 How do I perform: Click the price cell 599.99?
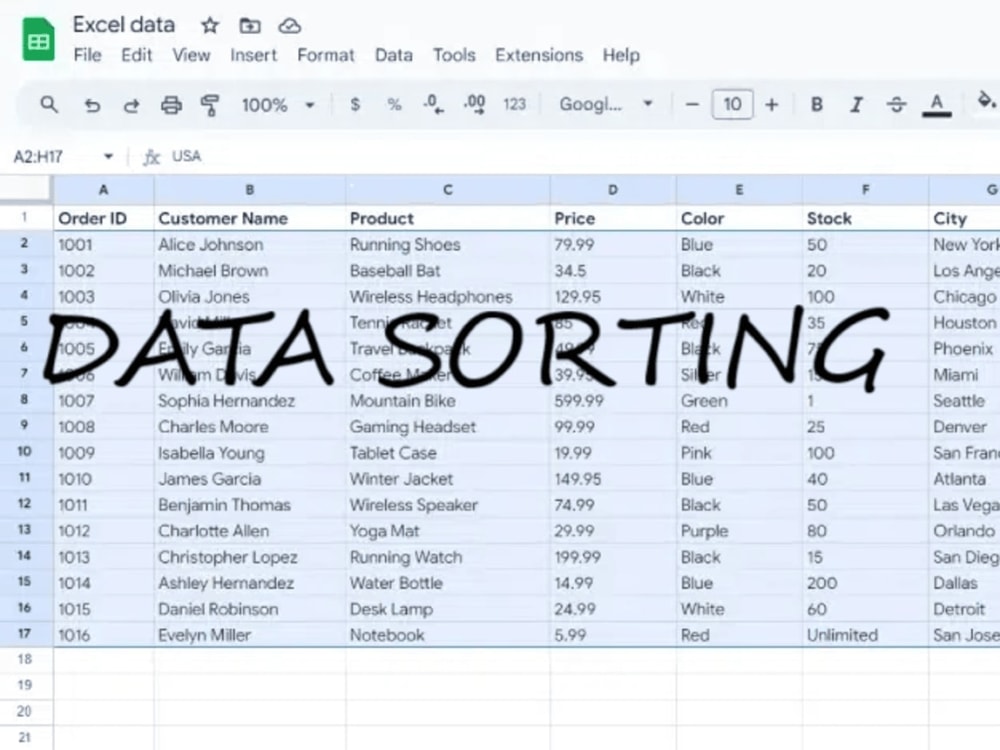tap(613, 401)
